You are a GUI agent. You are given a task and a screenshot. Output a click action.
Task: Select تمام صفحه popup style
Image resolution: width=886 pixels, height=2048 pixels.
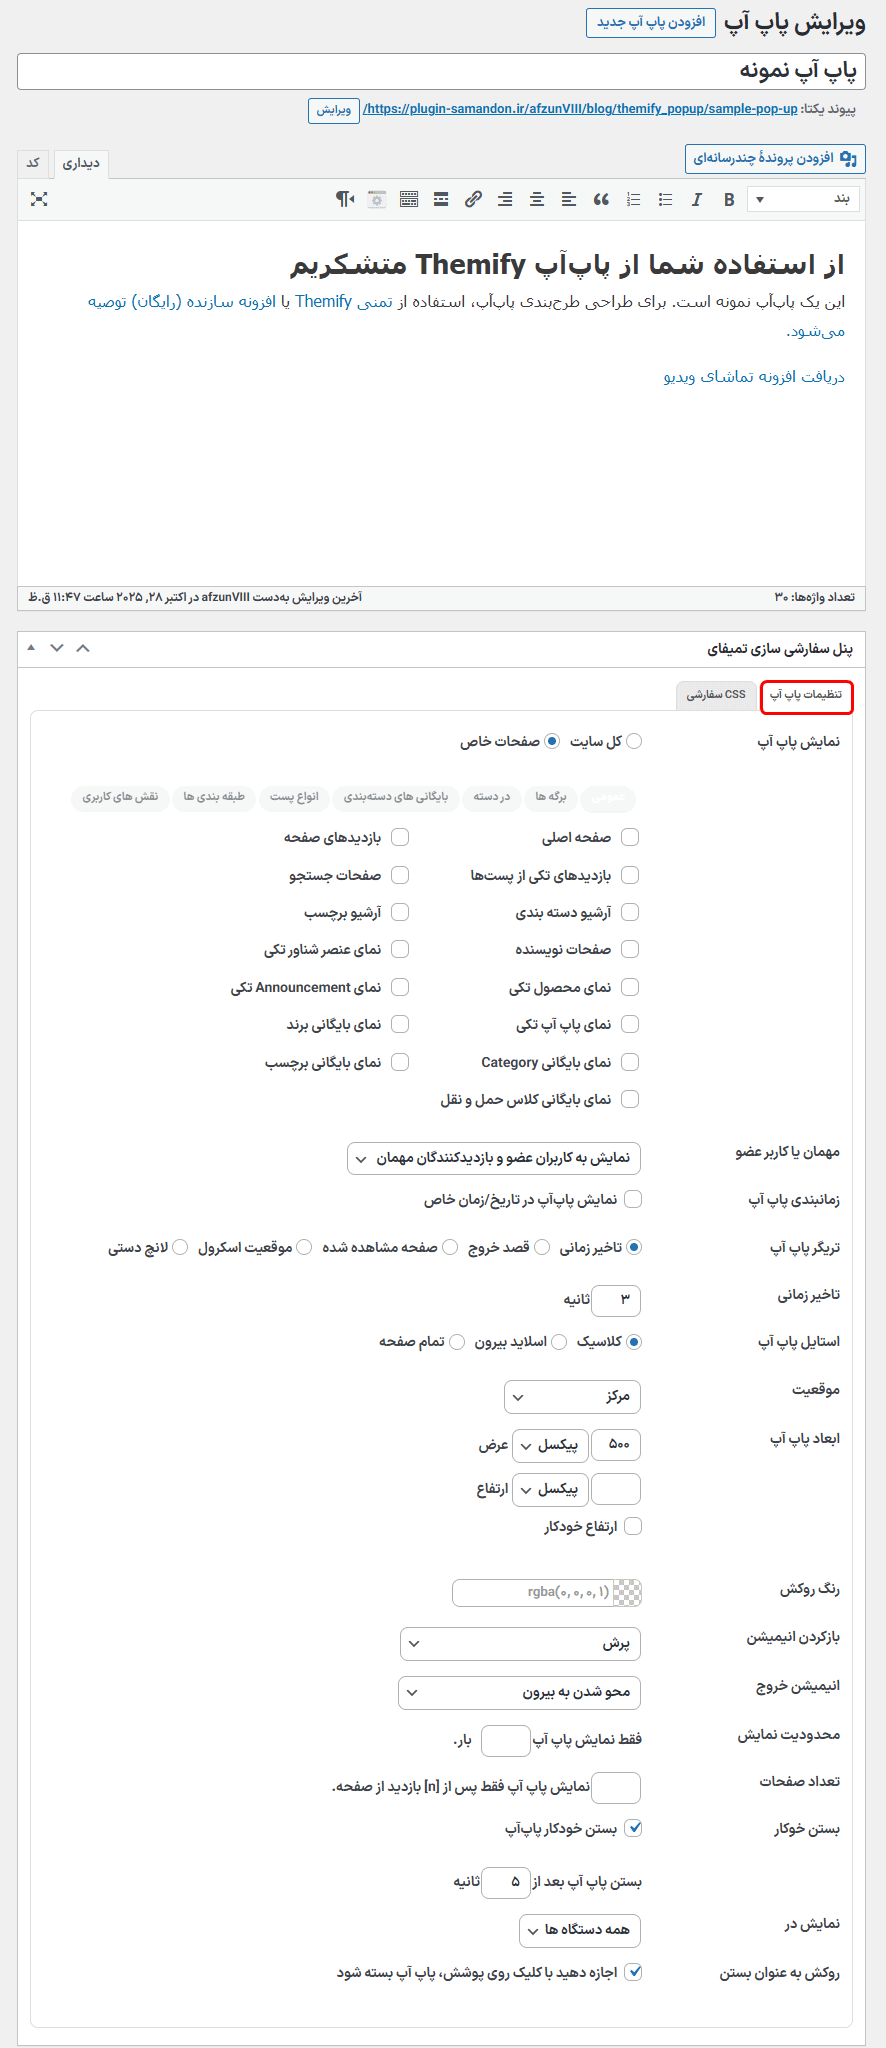(457, 1342)
